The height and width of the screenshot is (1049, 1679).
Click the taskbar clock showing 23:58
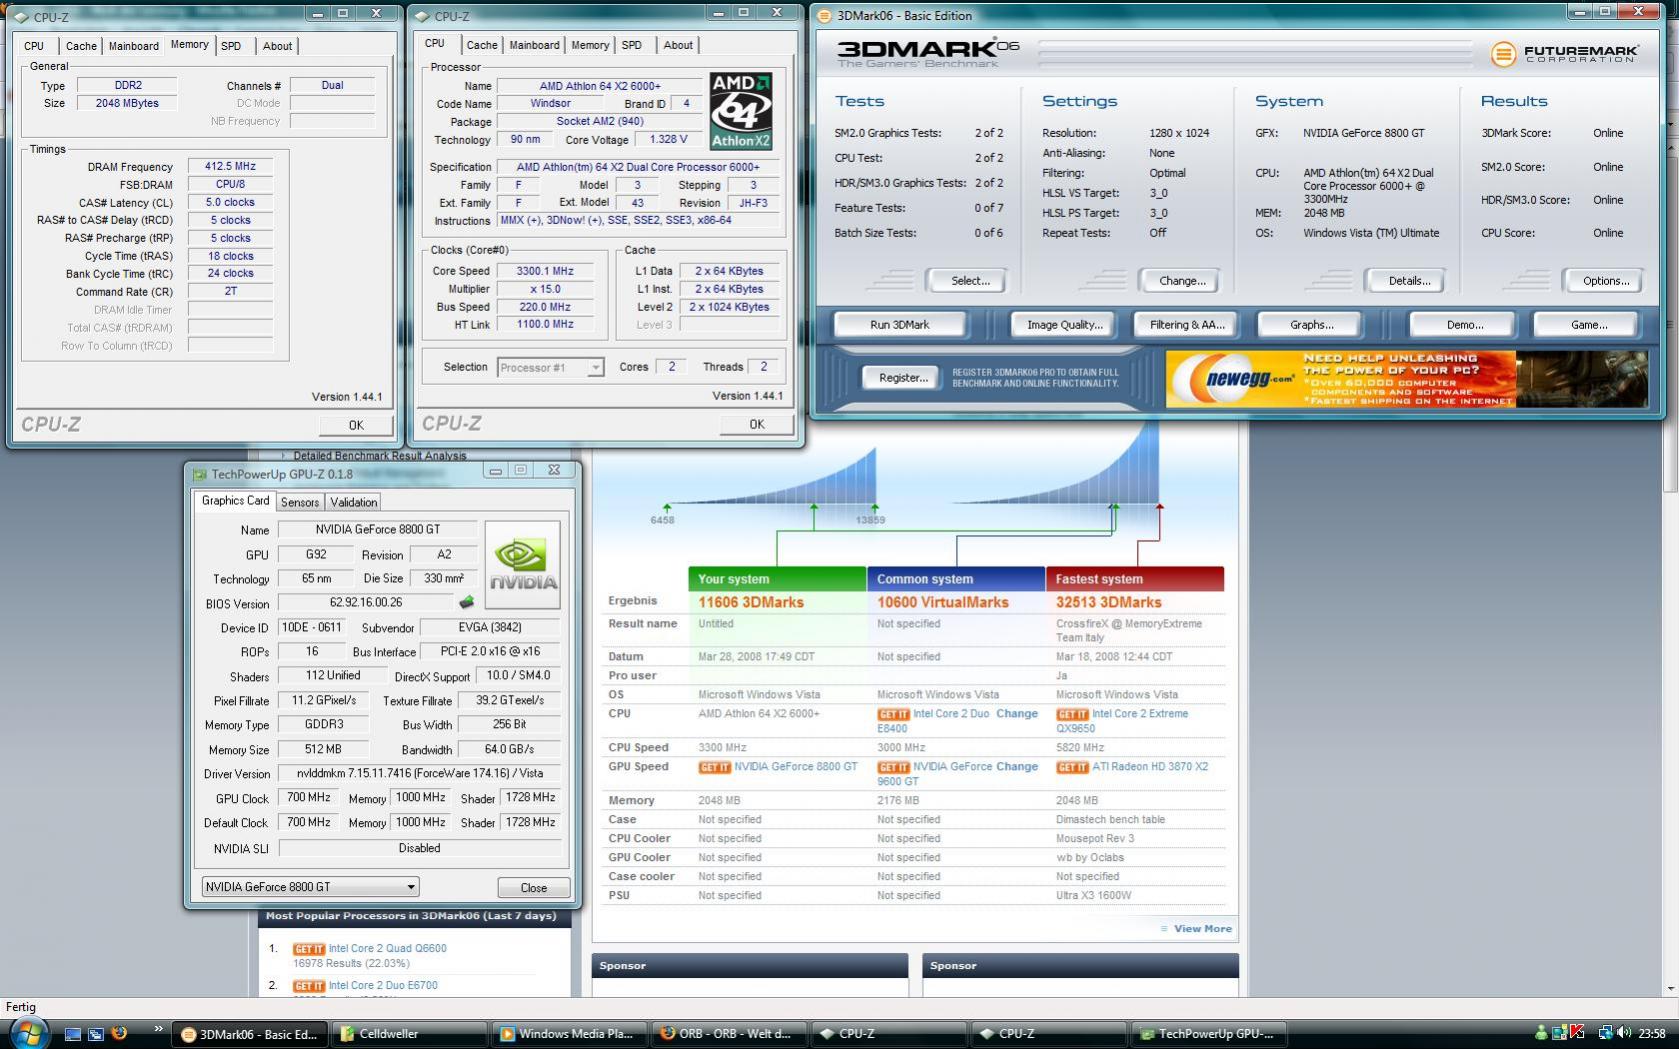(x=1652, y=1033)
